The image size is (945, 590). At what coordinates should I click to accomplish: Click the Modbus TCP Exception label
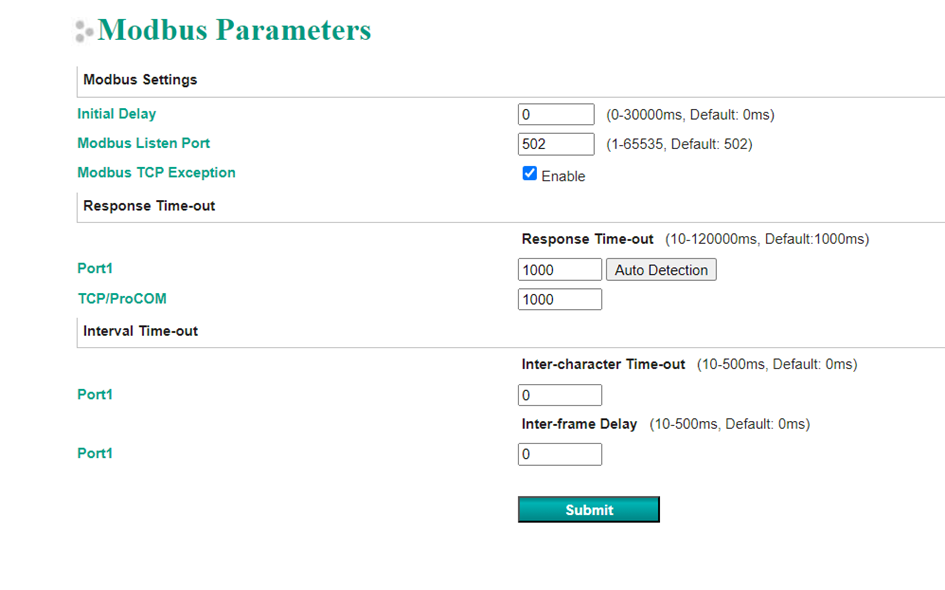(156, 172)
